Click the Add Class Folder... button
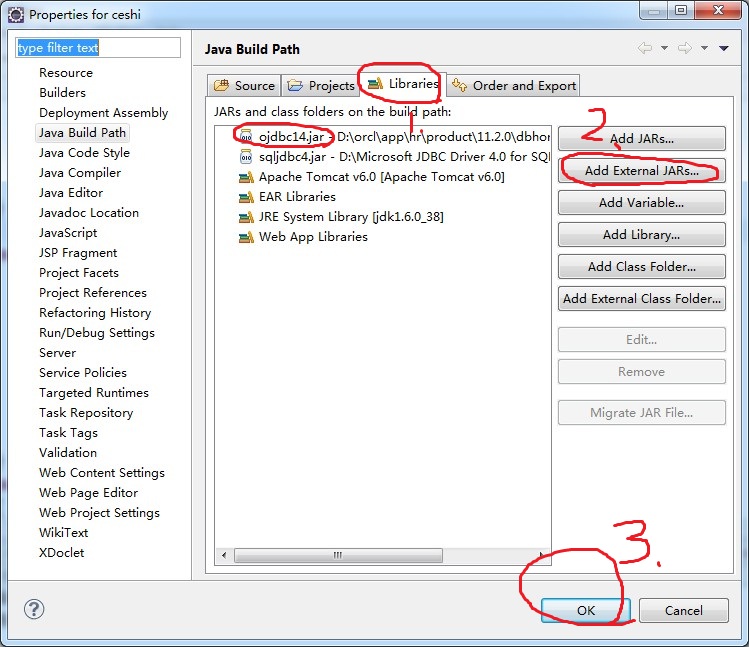This screenshot has width=749, height=647. pyautogui.click(x=642, y=267)
